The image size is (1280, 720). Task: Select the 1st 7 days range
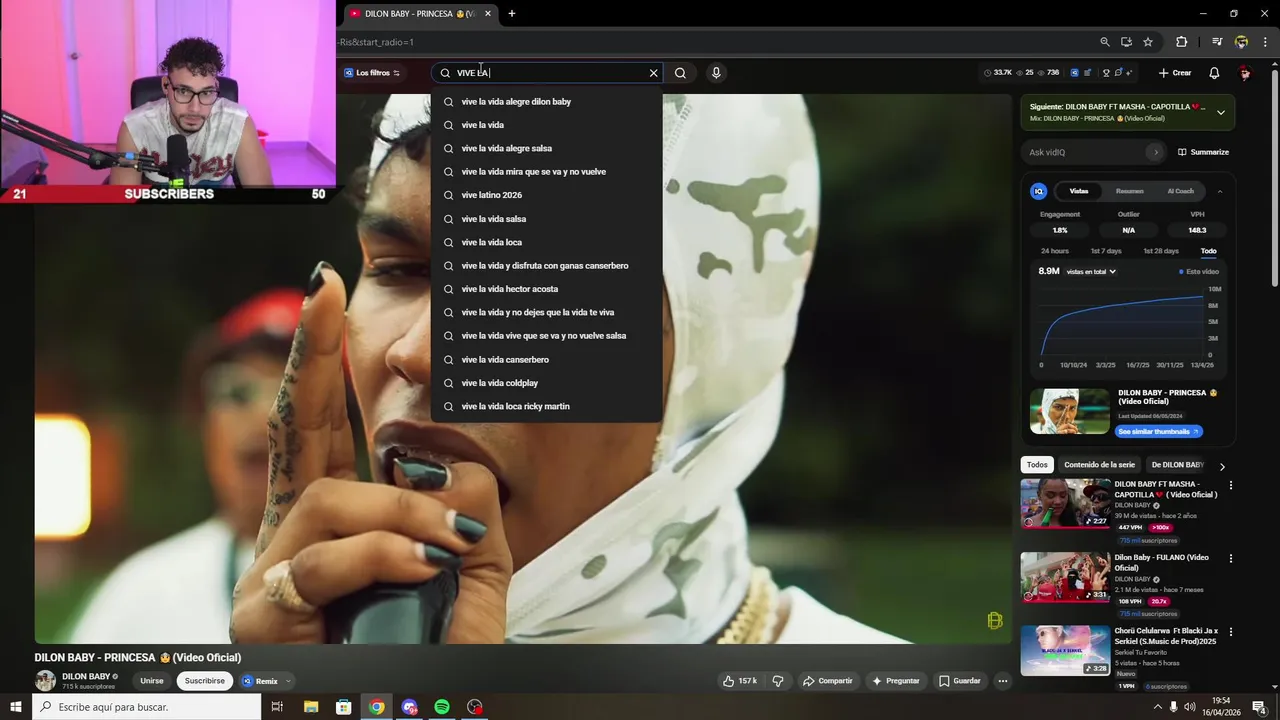1105,251
